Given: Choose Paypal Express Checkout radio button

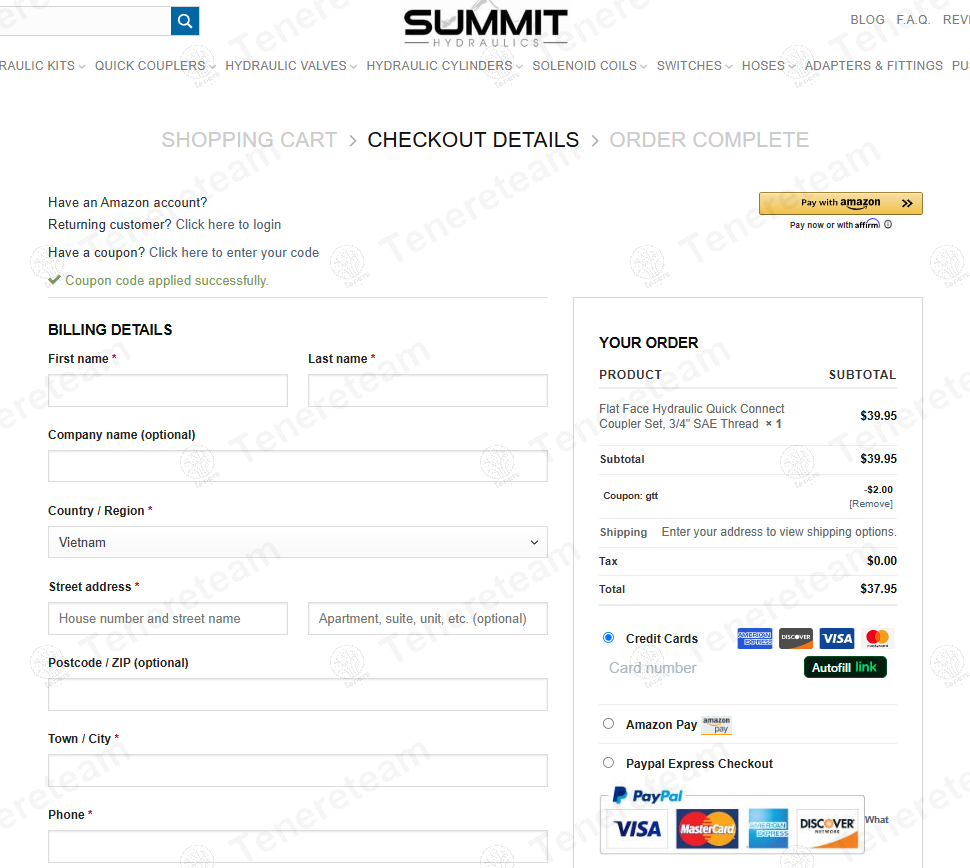Looking at the screenshot, I should pyautogui.click(x=608, y=763).
